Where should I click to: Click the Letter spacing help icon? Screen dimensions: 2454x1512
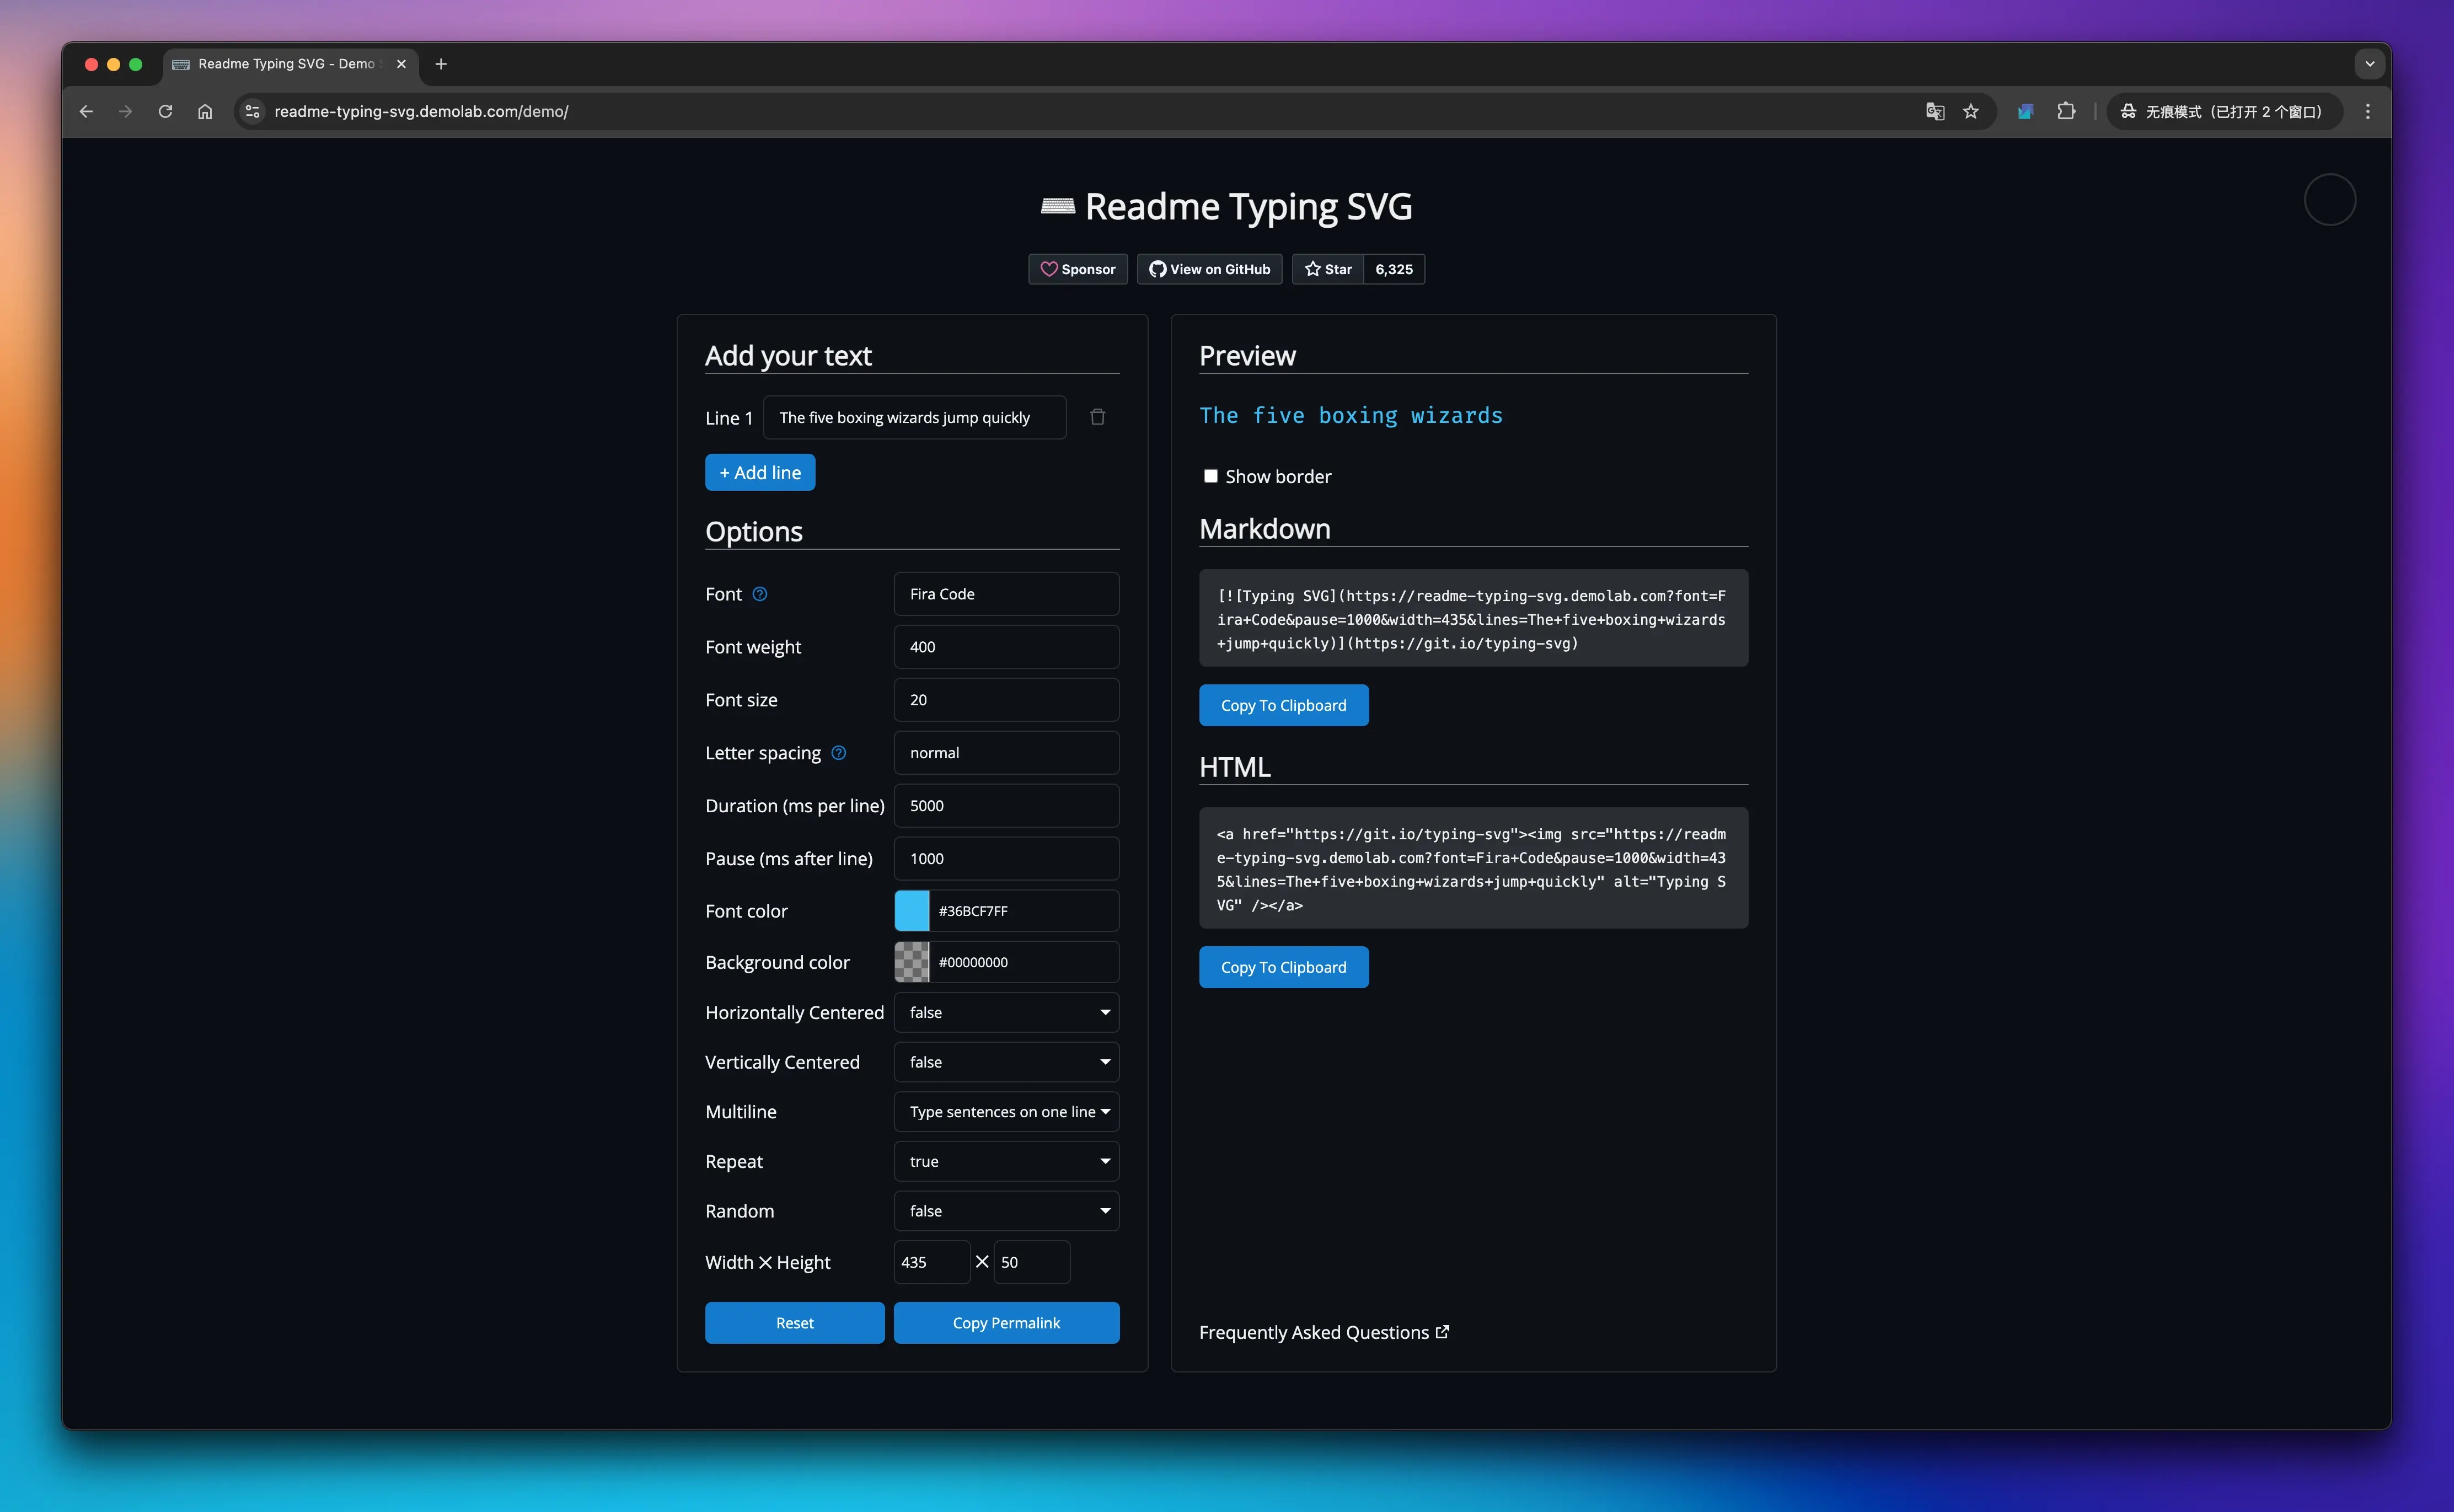click(x=839, y=753)
